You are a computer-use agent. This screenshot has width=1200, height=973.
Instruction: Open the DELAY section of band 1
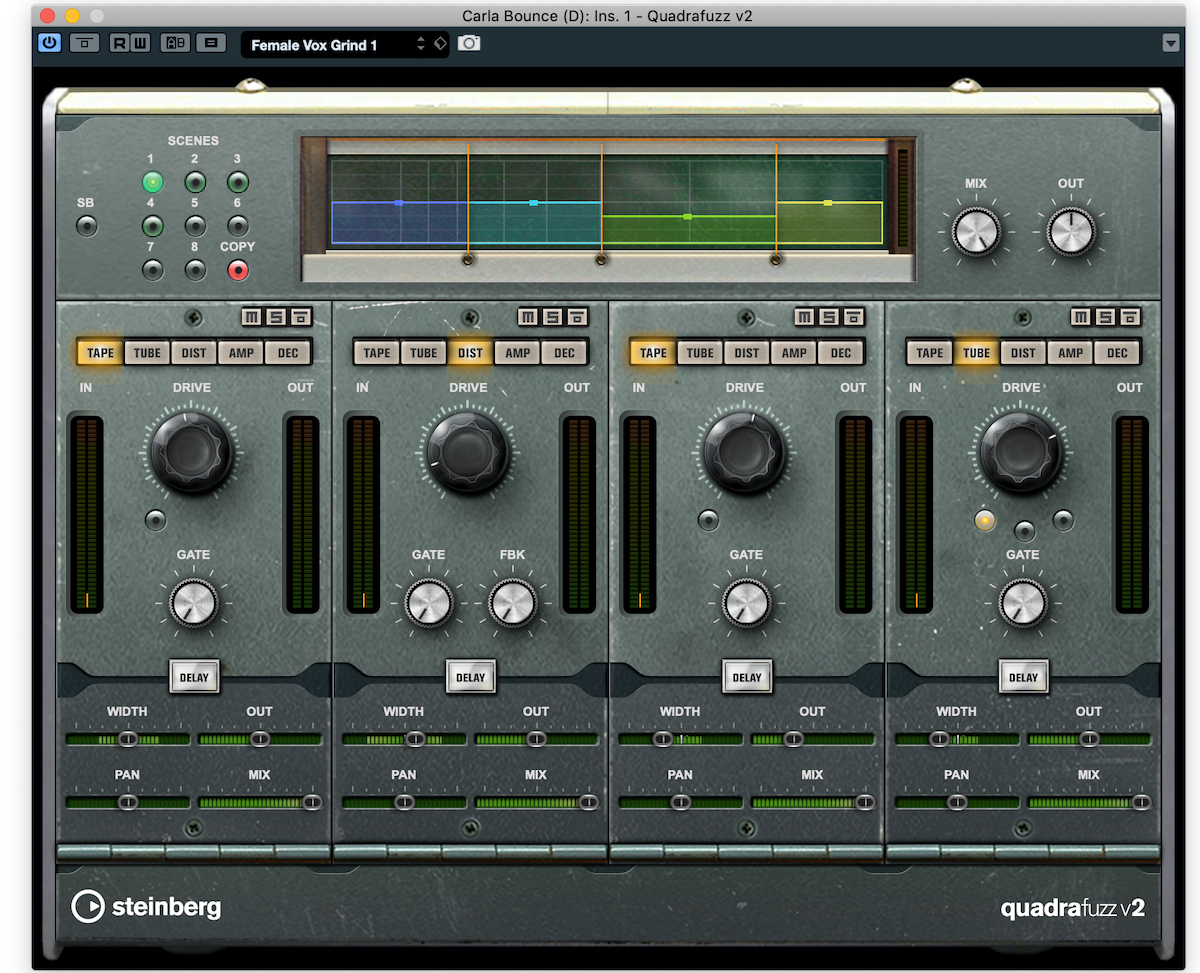[x=194, y=677]
